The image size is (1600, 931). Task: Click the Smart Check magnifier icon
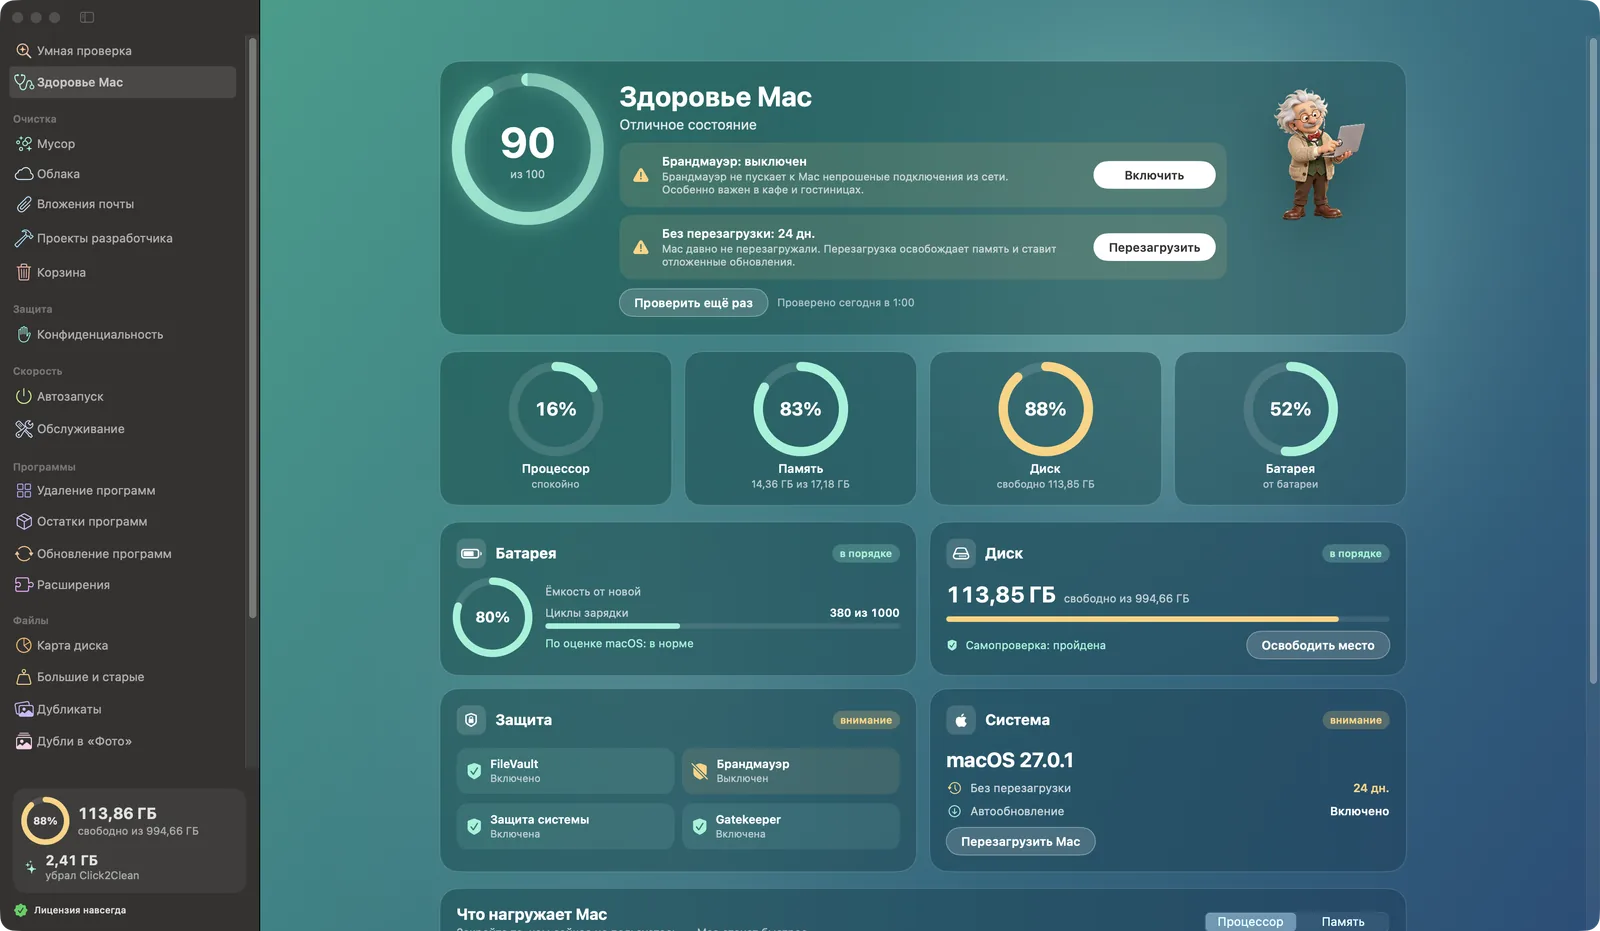tap(24, 50)
